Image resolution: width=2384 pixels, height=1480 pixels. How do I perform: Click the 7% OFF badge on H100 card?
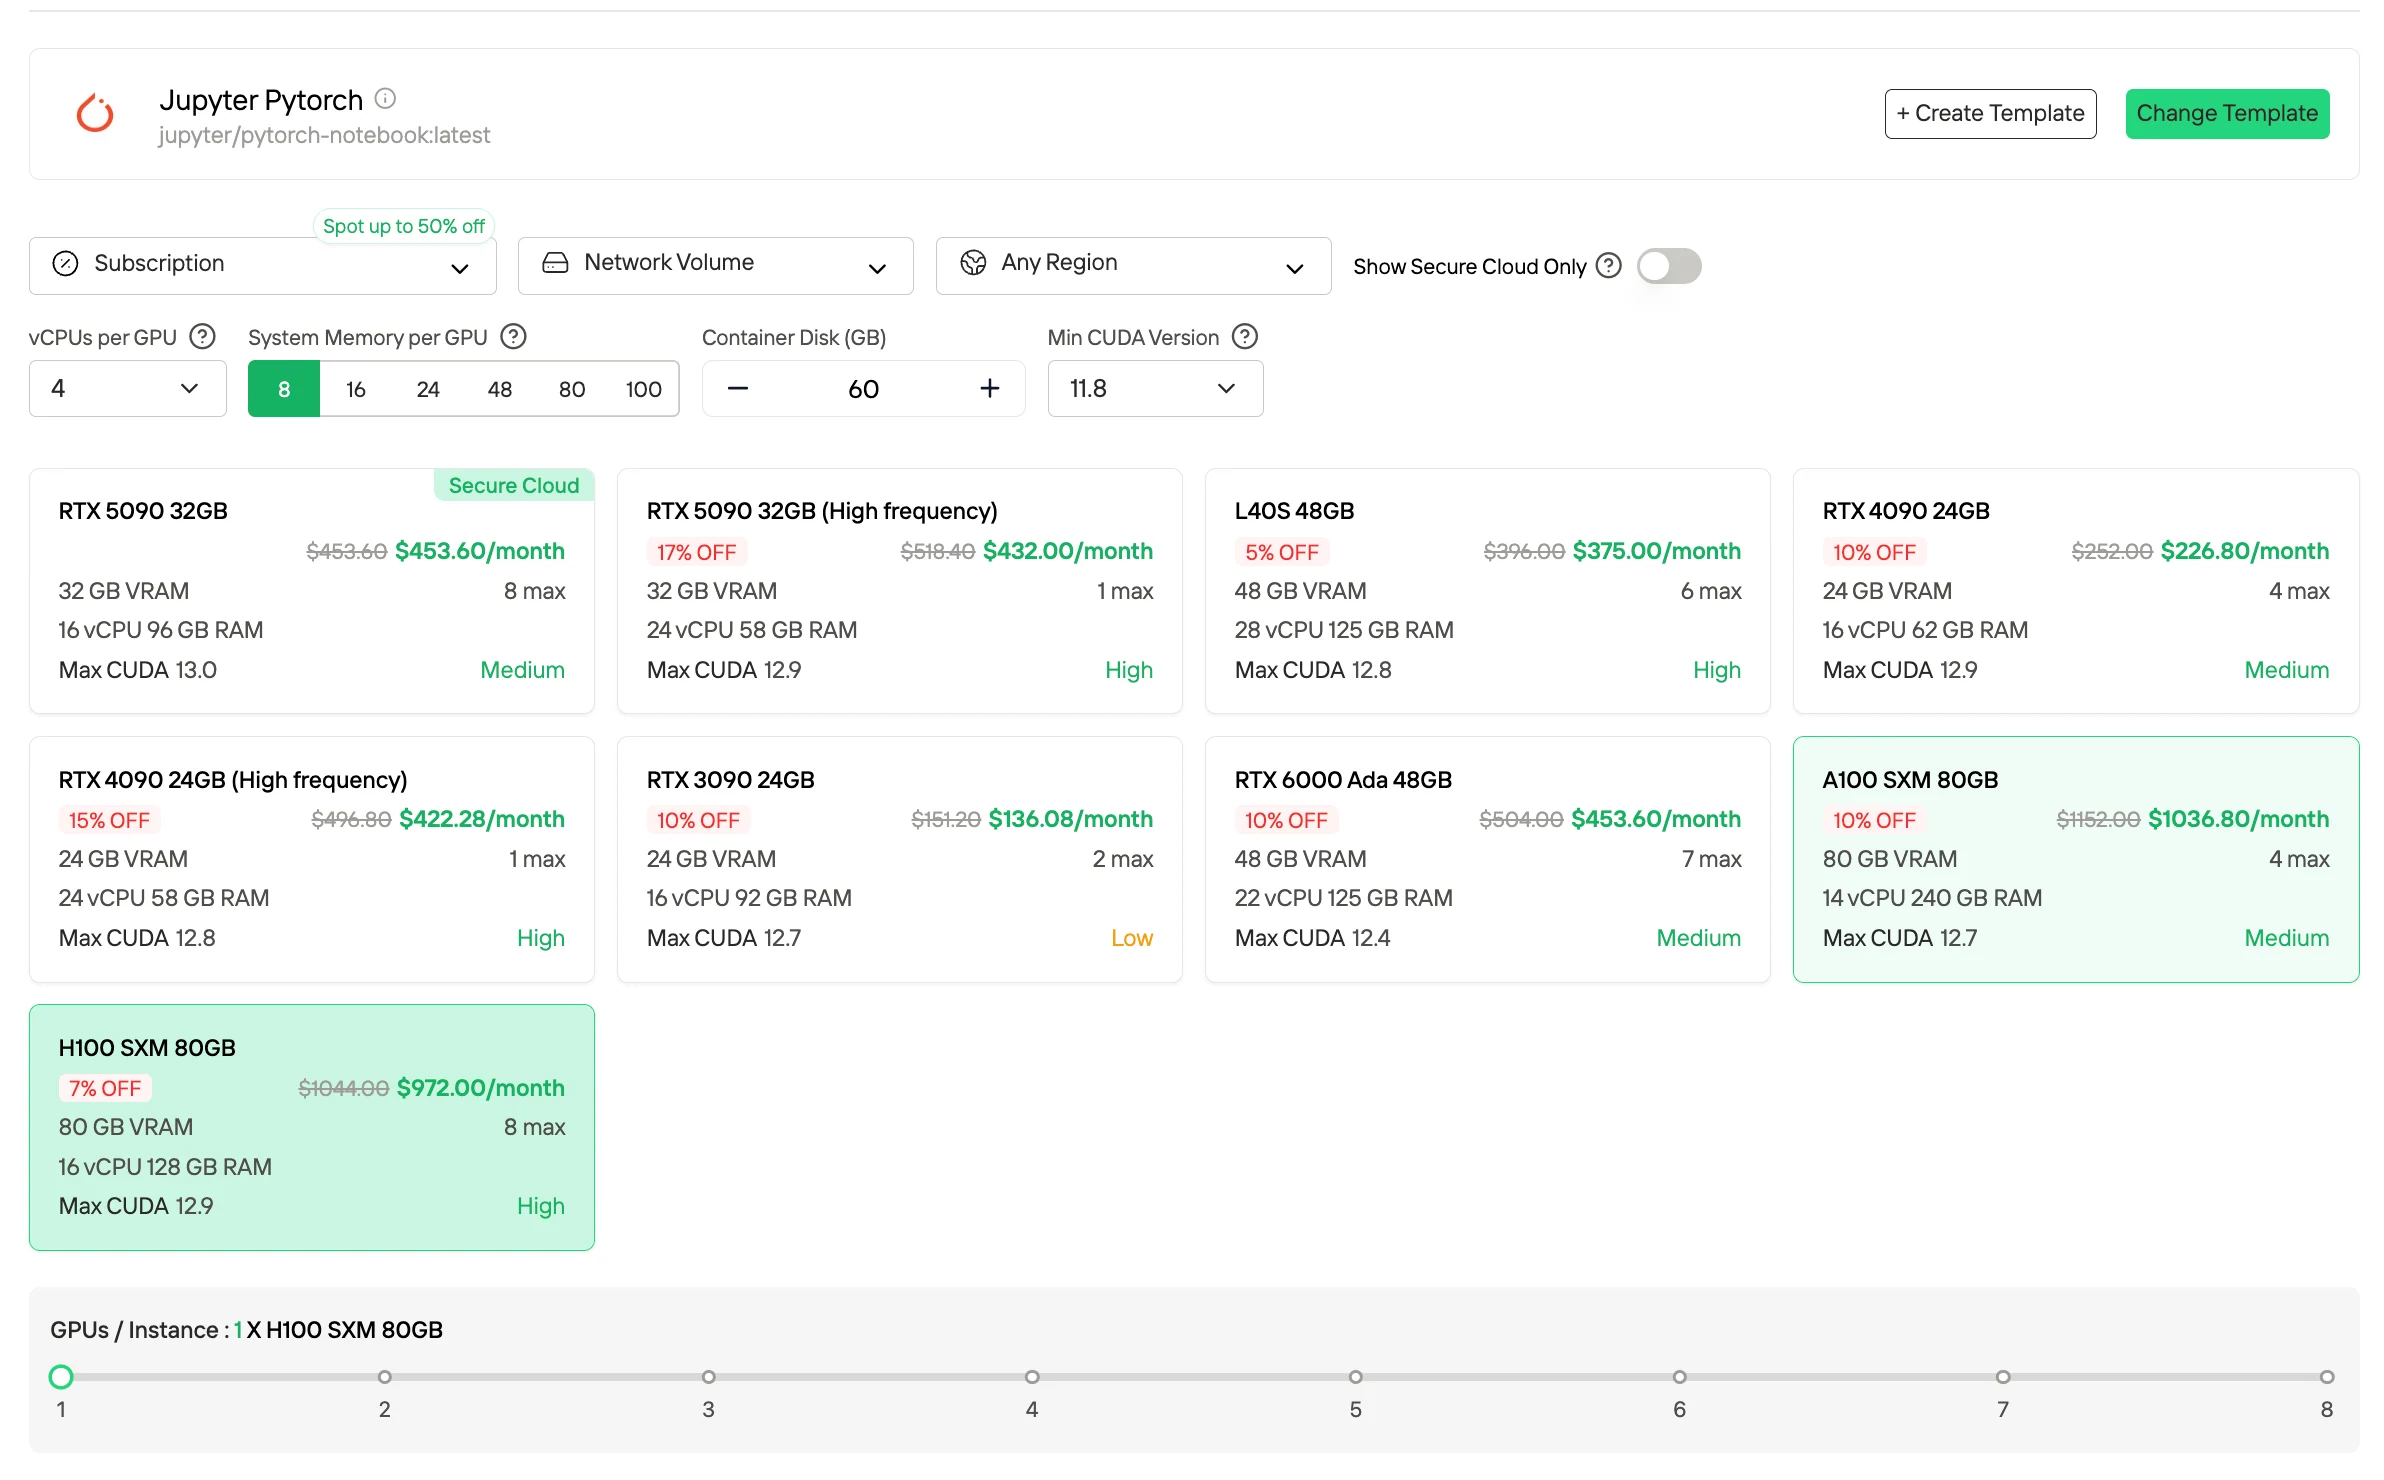click(x=105, y=1088)
